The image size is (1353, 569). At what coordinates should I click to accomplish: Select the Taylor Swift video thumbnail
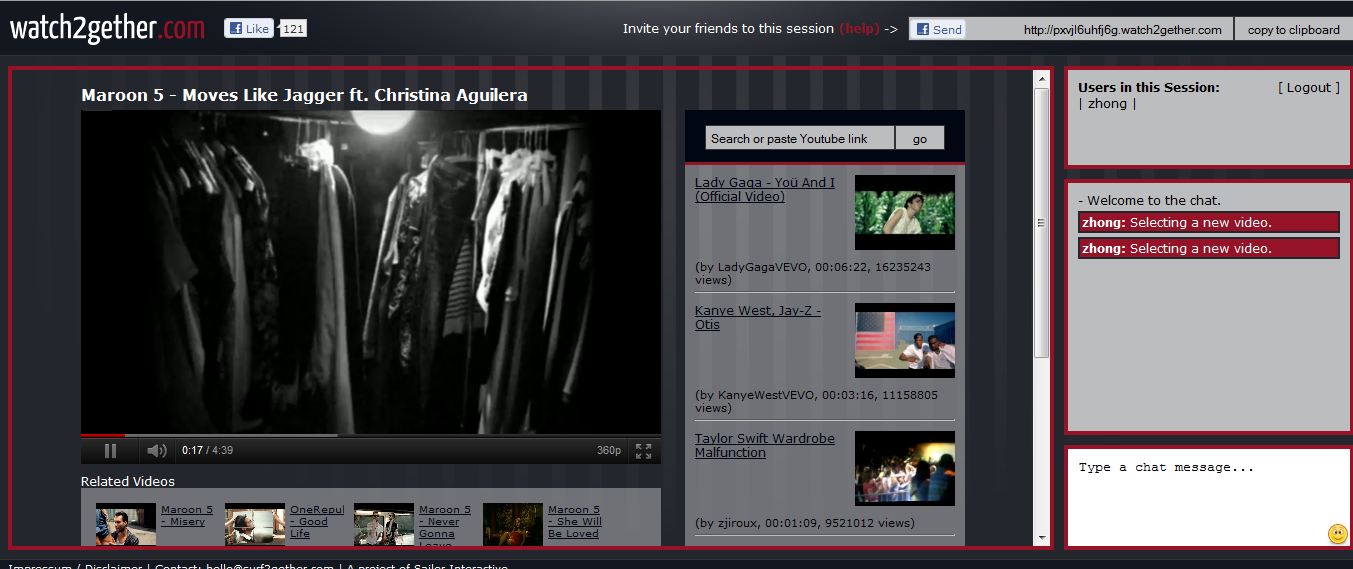click(x=905, y=468)
